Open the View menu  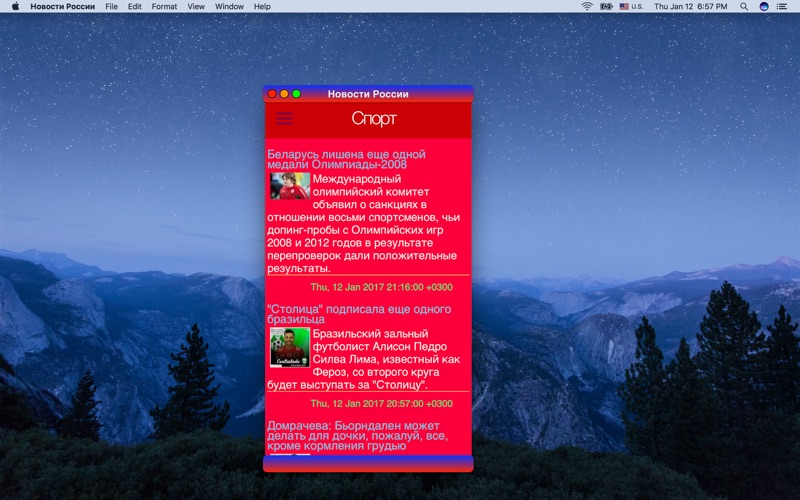(x=196, y=7)
